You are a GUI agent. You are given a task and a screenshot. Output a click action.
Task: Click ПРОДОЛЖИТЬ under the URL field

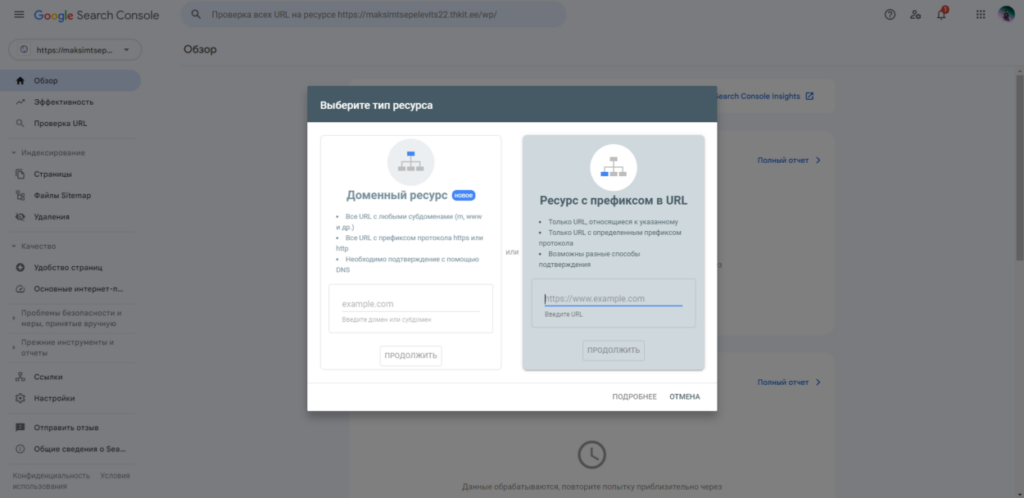(613, 350)
